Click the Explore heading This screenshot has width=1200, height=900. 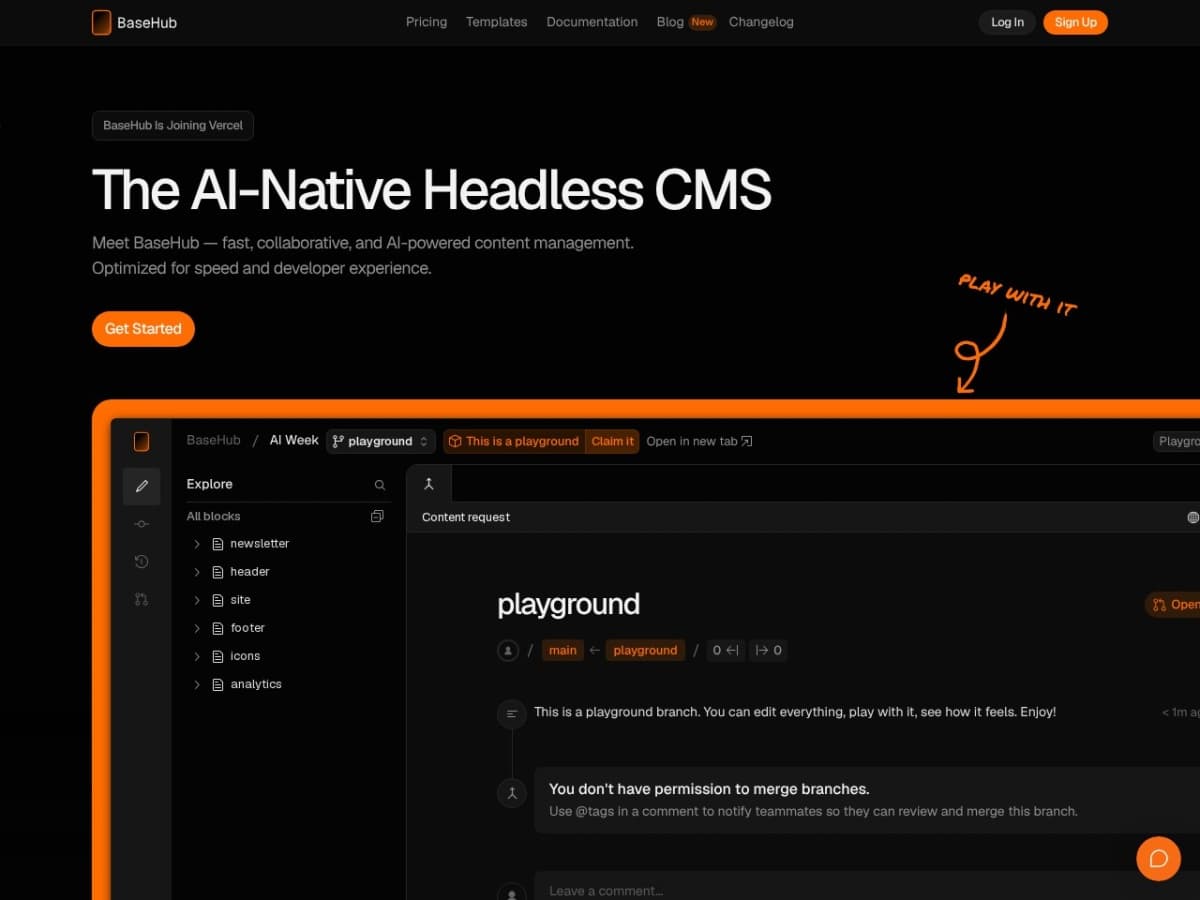pyautogui.click(x=209, y=484)
